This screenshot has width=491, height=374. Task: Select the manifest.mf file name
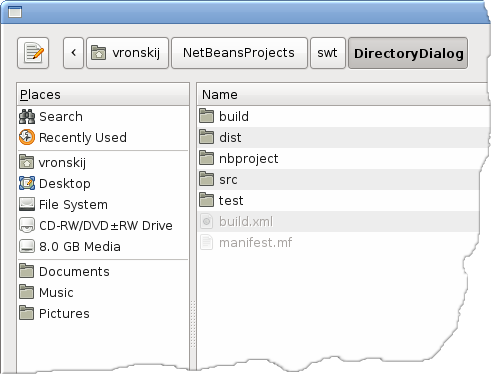tap(255, 242)
